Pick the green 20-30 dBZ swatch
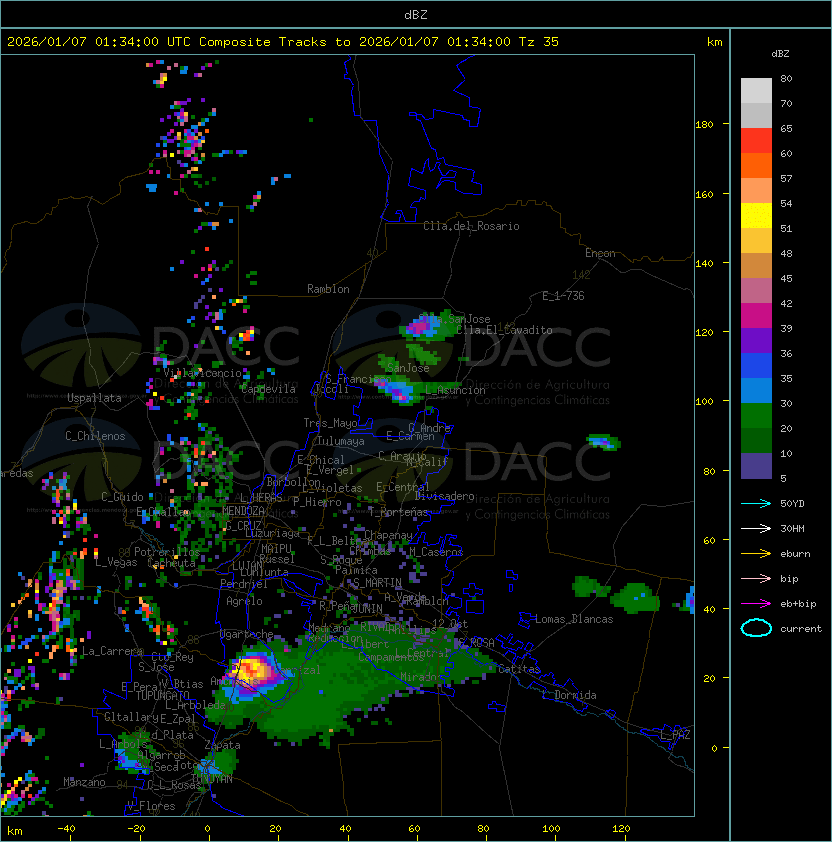Viewport: 832px width, 842px height. pyautogui.click(x=756, y=416)
